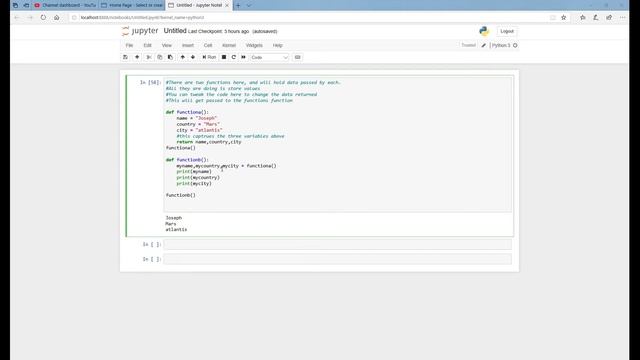Click the Jupyter logo

140,31
